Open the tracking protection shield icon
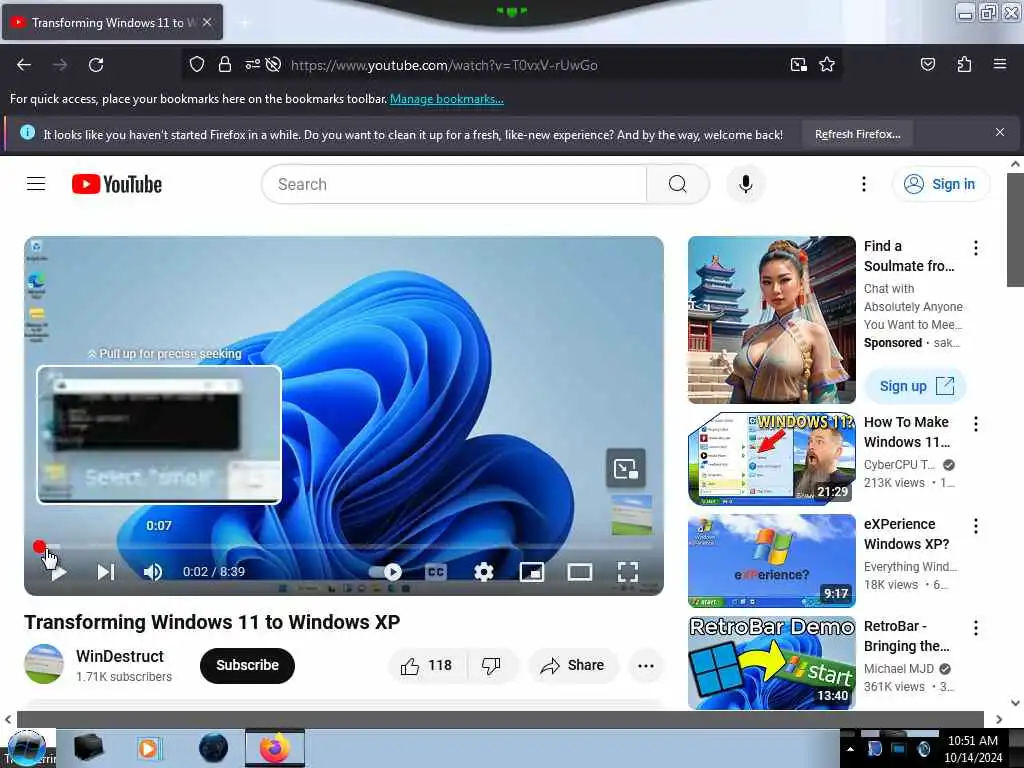This screenshot has height=768, width=1024. pos(197,65)
